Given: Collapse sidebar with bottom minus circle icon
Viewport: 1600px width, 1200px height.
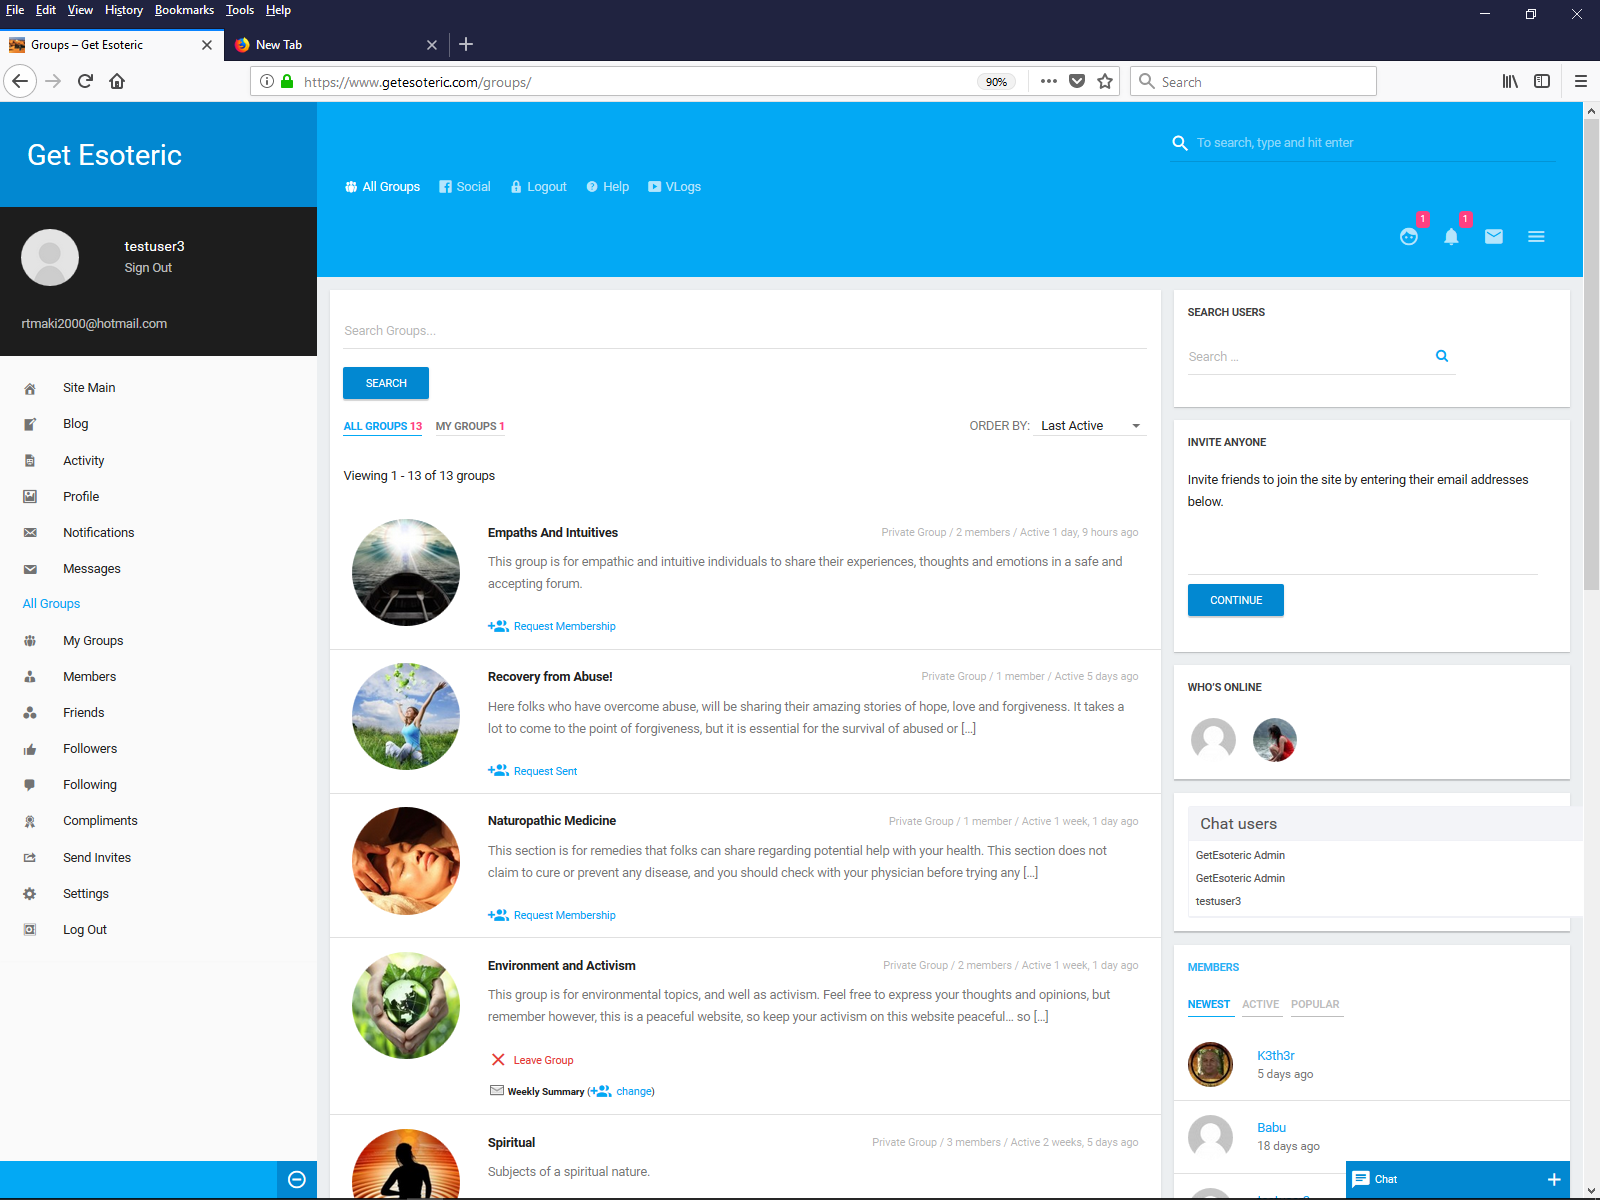Looking at the screenshot, I should [296, 1179].
